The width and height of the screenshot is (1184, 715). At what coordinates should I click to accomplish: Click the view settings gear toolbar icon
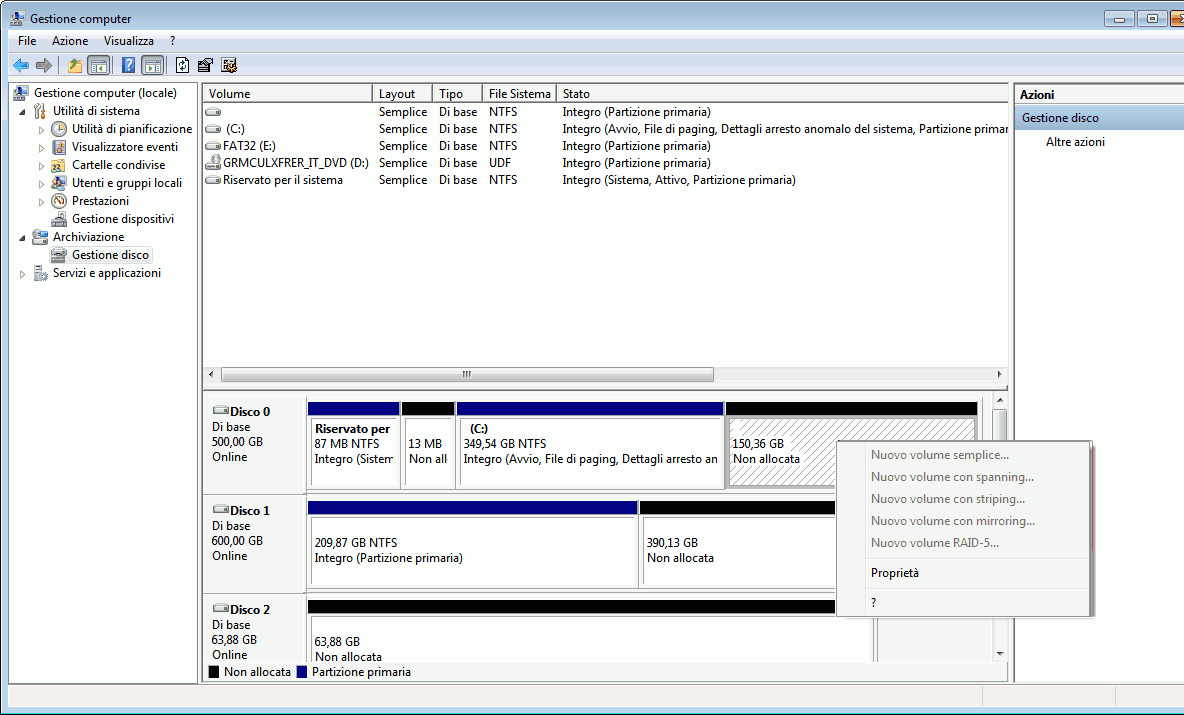pos(230,66)
